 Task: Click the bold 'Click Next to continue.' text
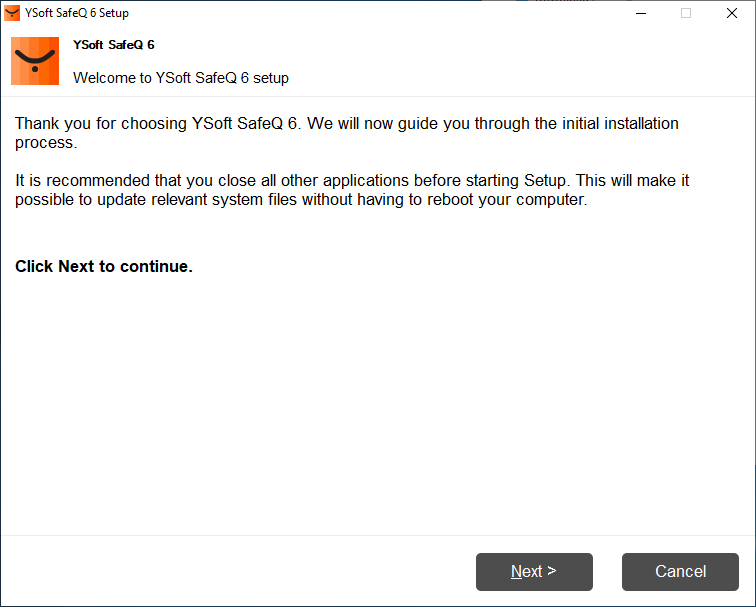point(104,267)
